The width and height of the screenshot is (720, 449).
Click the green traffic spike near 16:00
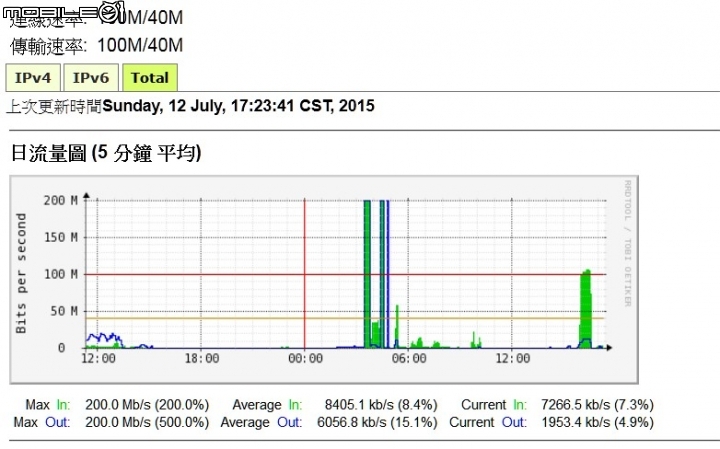pos(585,308)
